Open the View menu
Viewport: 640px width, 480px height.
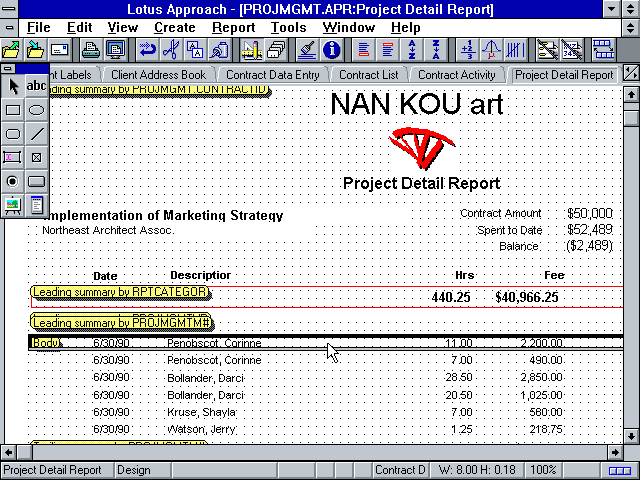point(122,28)
